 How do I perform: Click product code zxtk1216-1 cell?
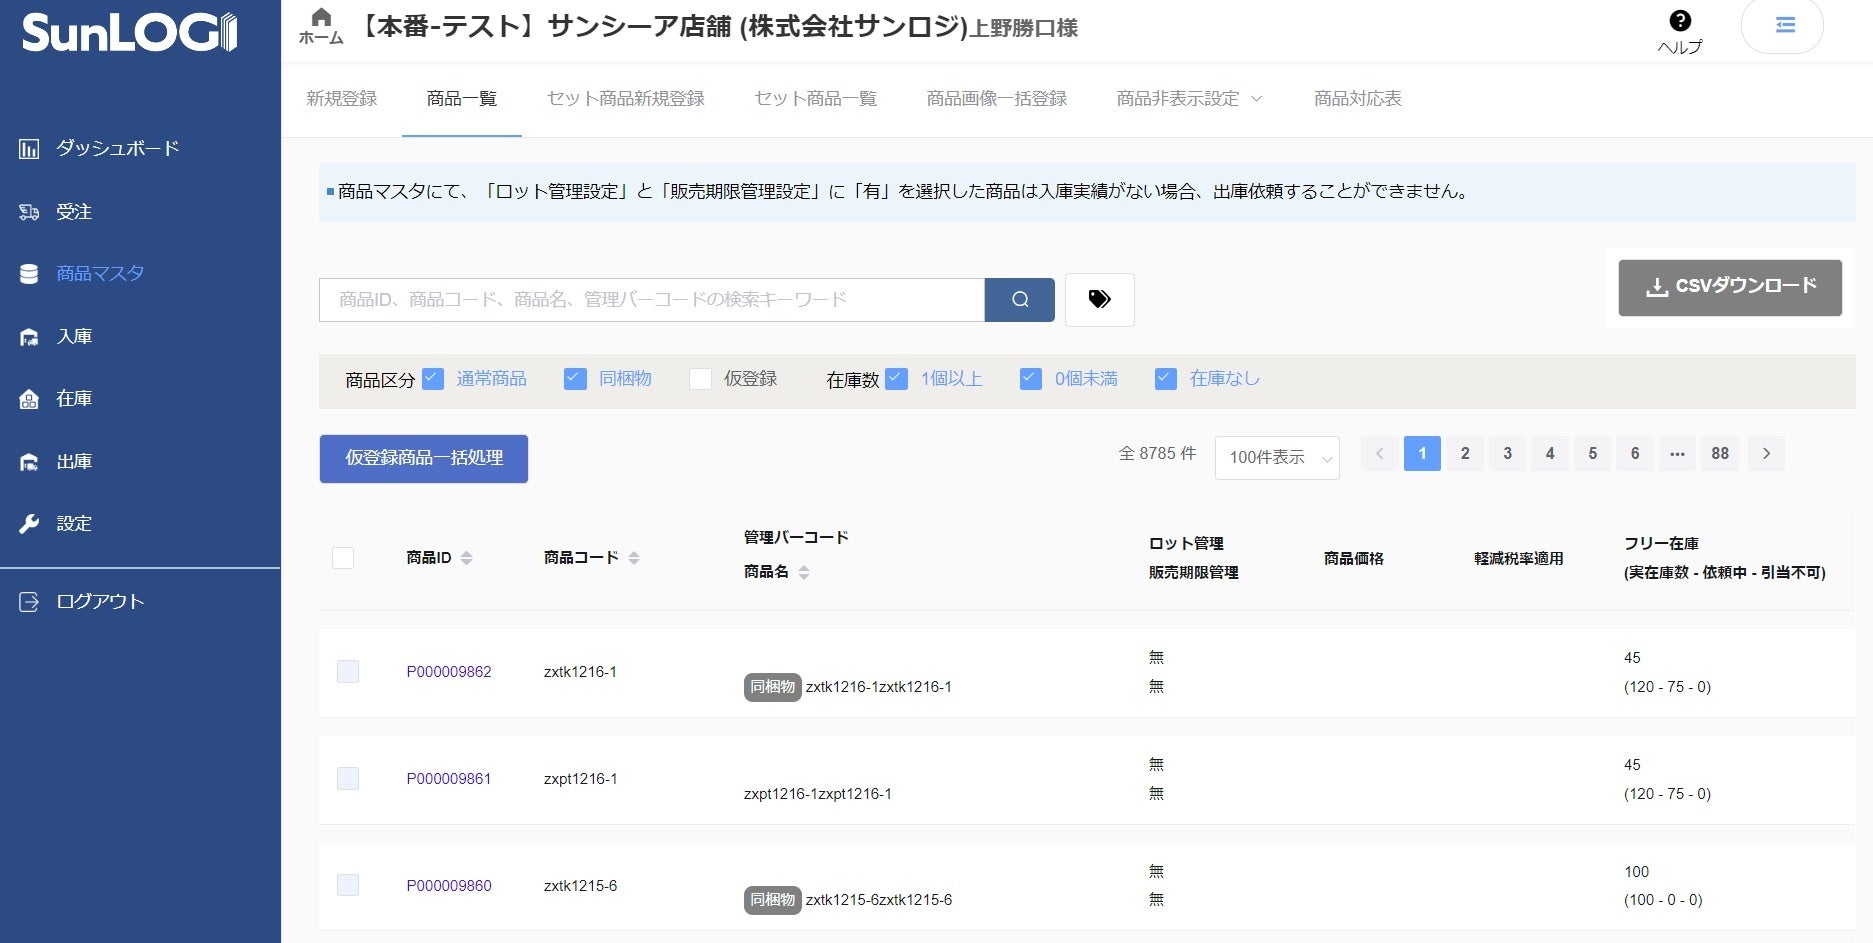pos(580,672)
